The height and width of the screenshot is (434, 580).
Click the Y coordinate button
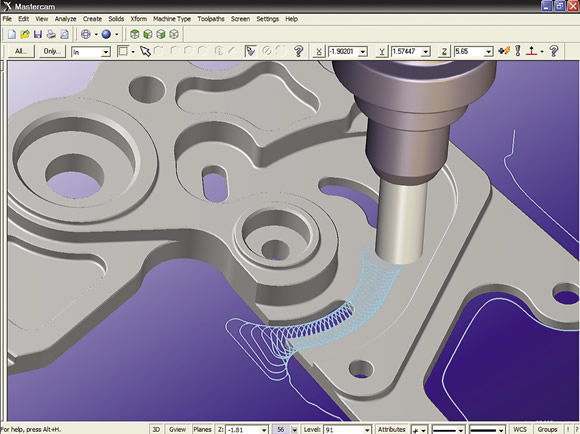[x=381, y=51]
